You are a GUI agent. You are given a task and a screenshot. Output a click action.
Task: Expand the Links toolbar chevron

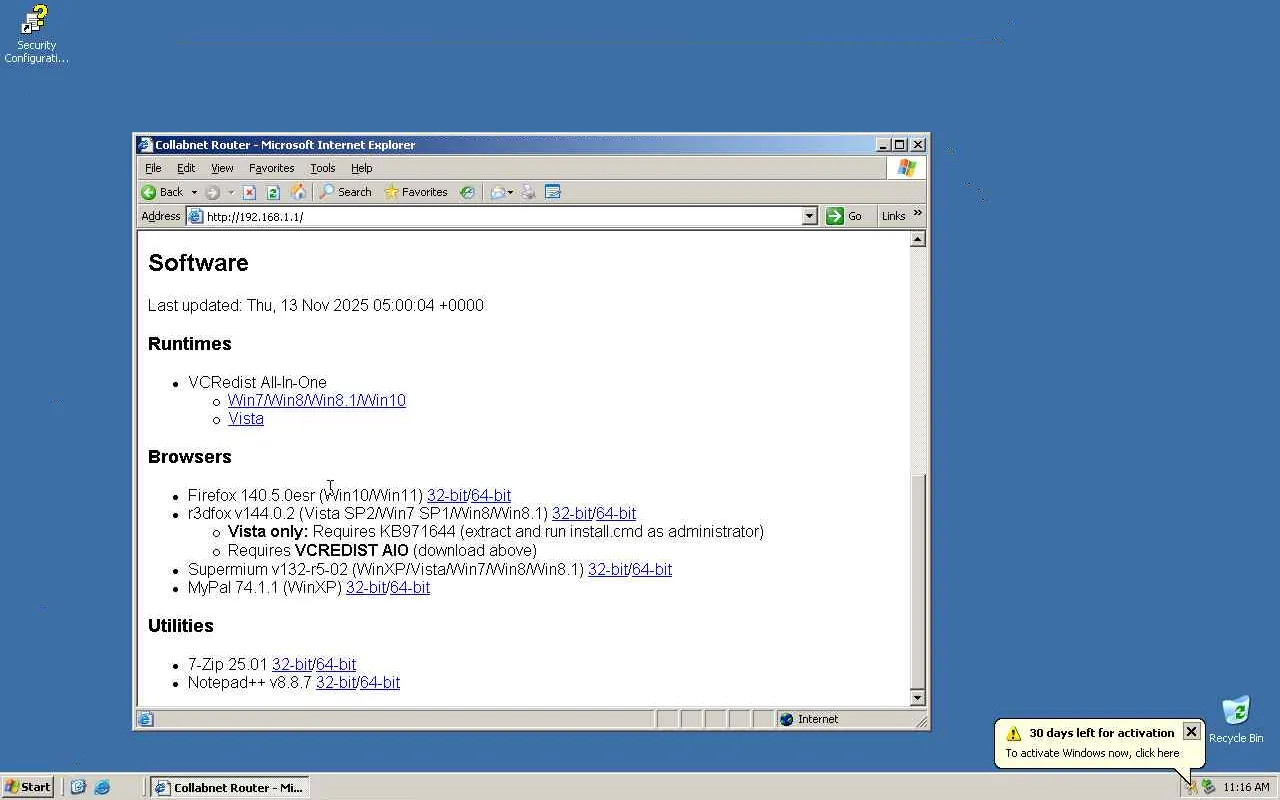918,213
